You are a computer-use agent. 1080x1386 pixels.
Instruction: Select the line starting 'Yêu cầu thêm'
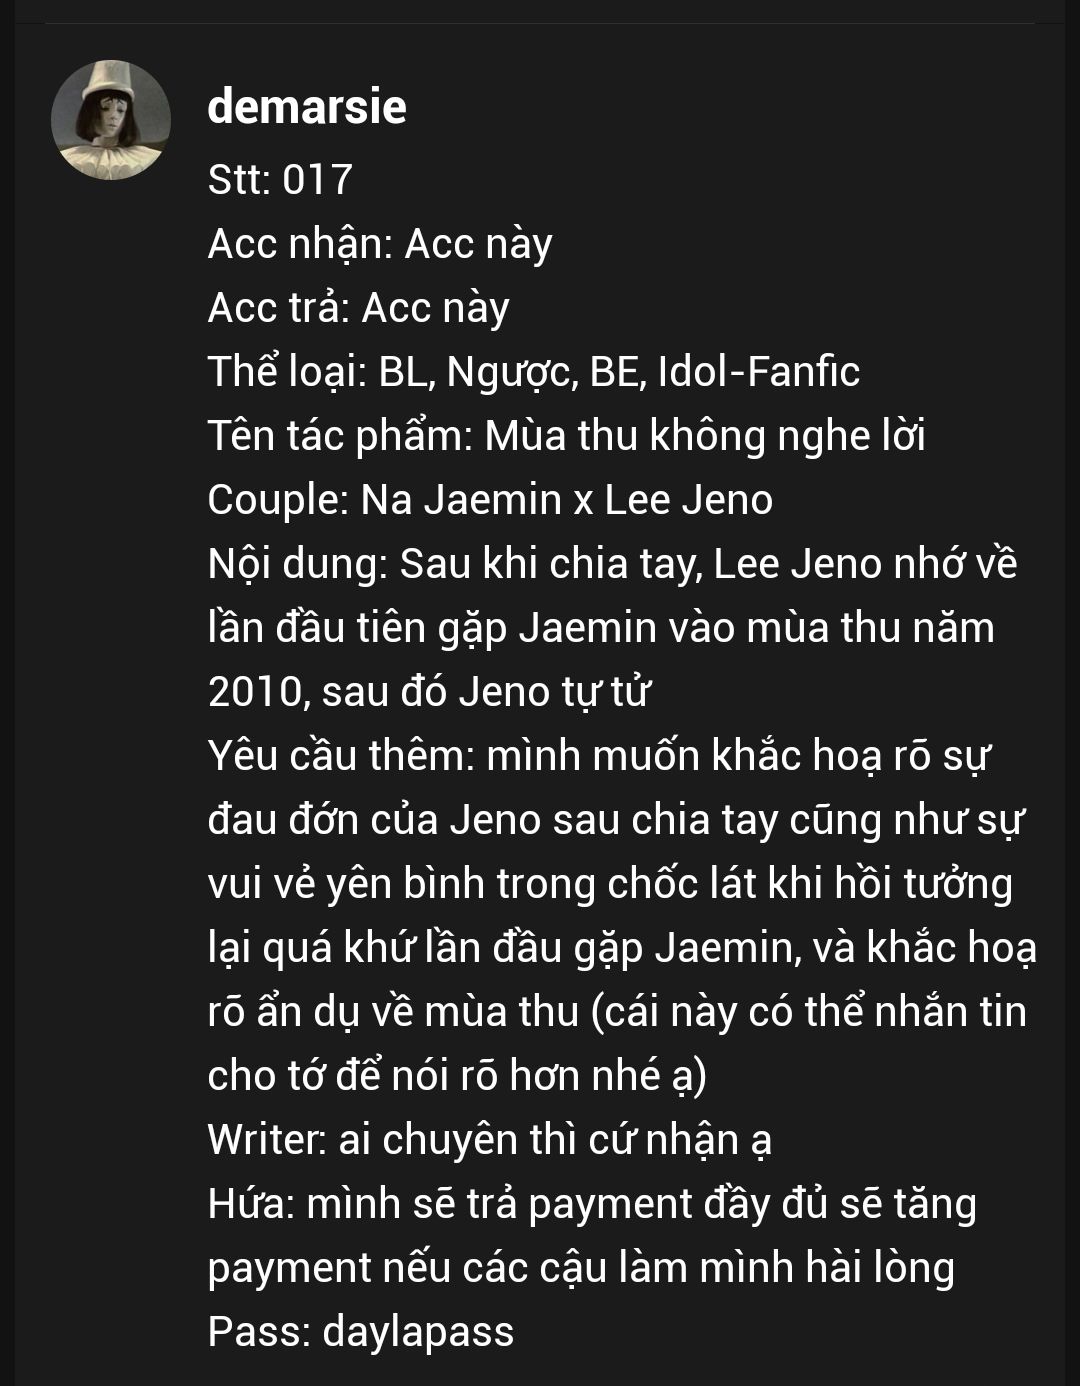tap(599, 756)
